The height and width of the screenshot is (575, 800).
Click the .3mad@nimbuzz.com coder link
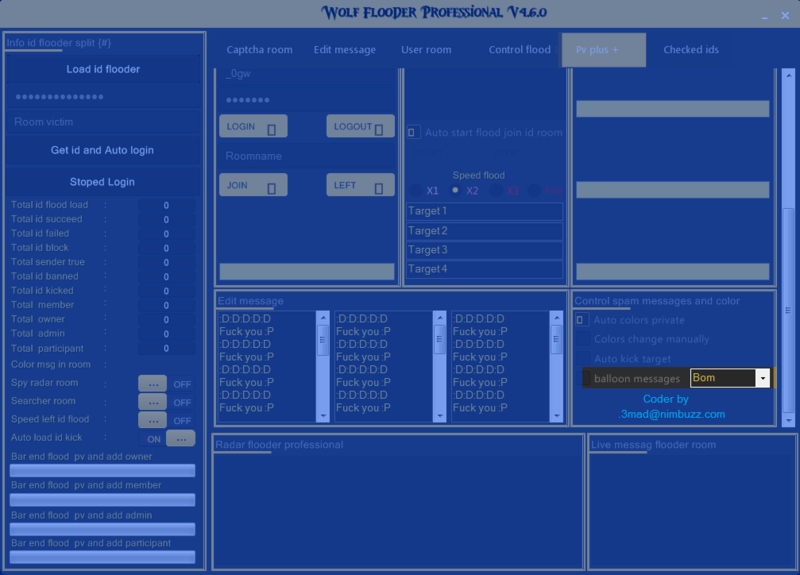point(671,414)
